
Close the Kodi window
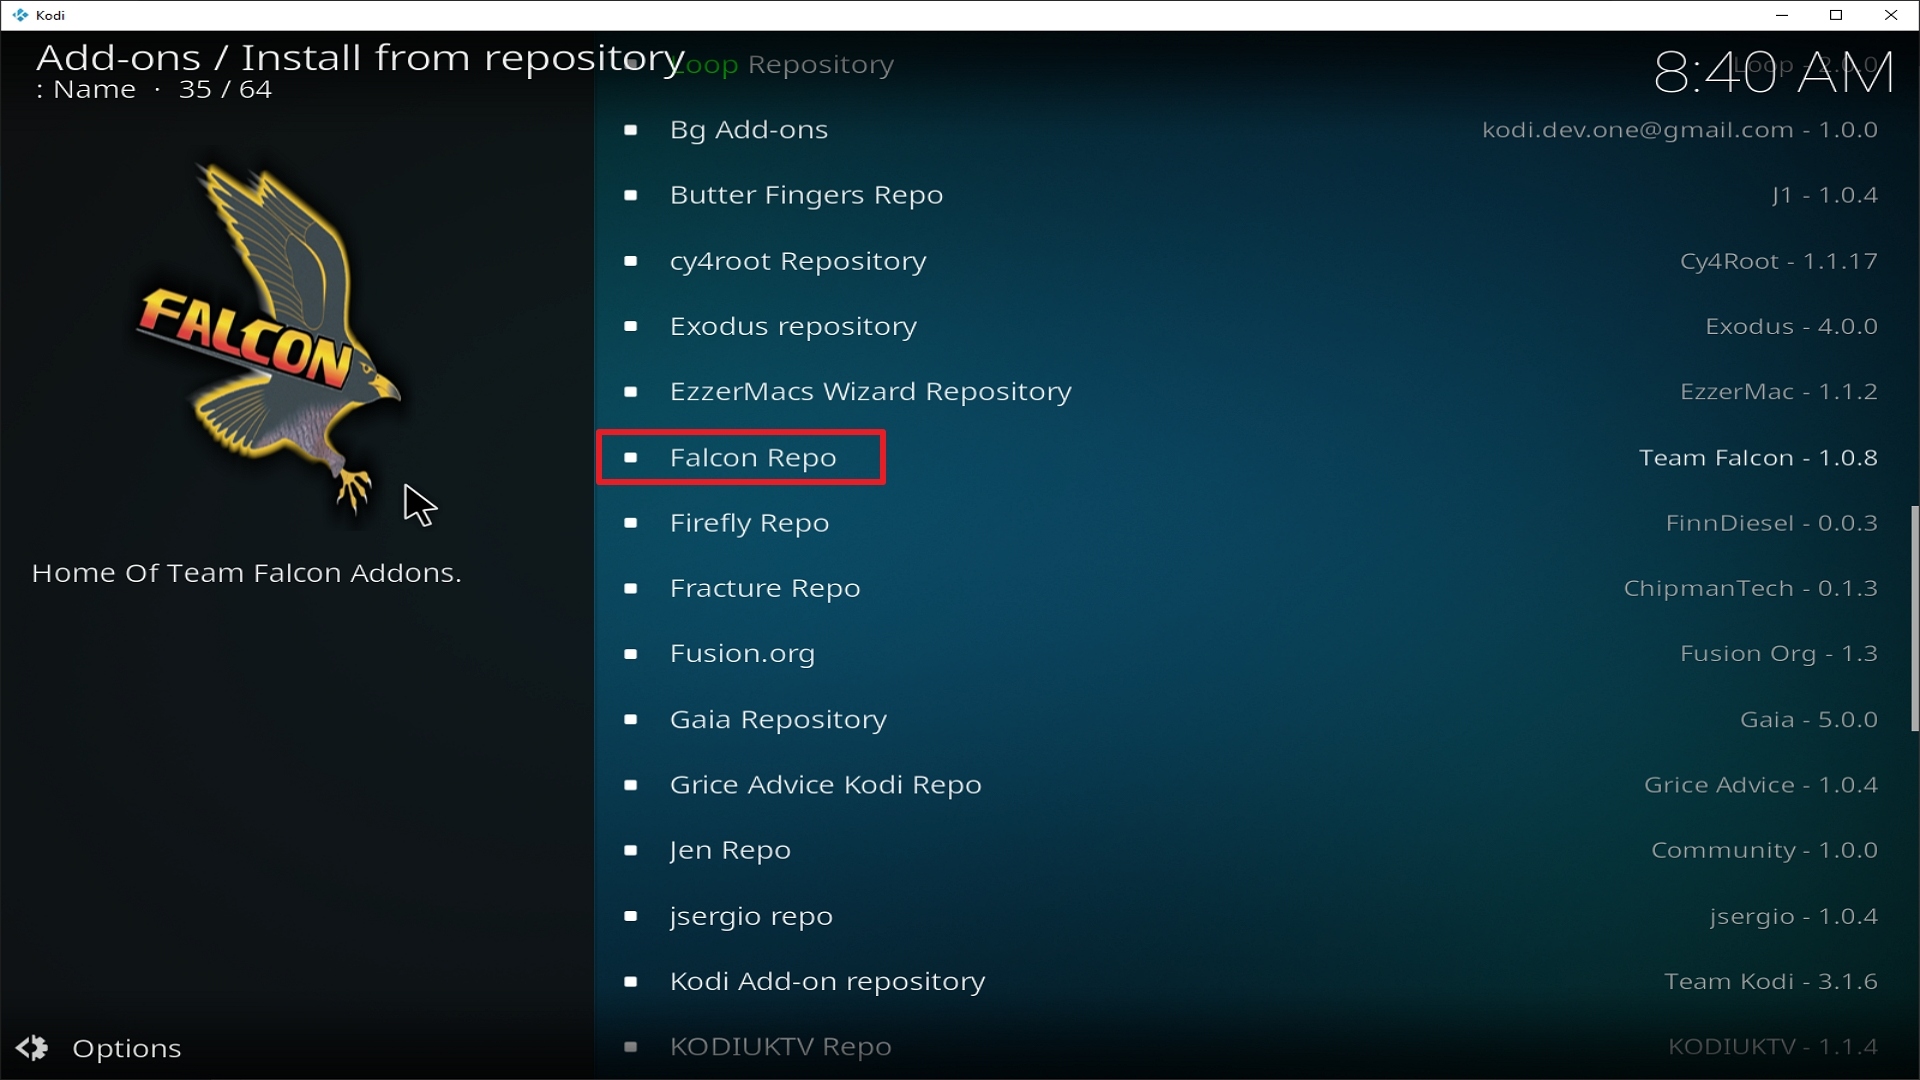tap(1891, 15)
